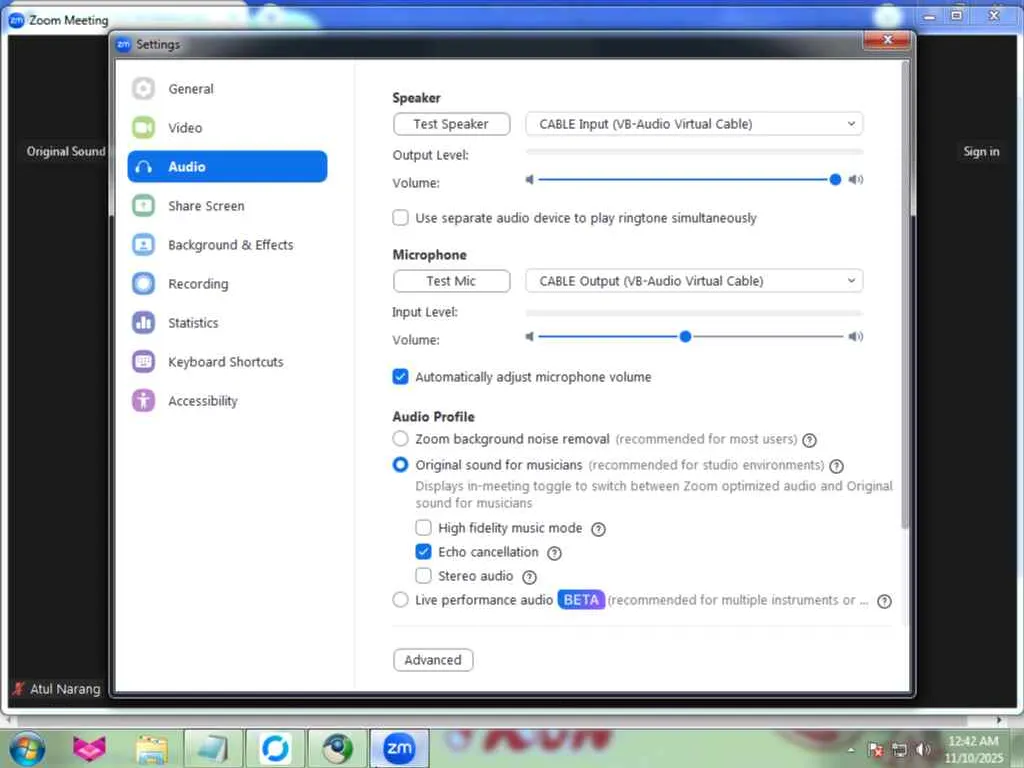The height and width of the screenshot is (768, 1024).
Task: Open Accessibility settings tab
Action: click(x=227, y=400)
